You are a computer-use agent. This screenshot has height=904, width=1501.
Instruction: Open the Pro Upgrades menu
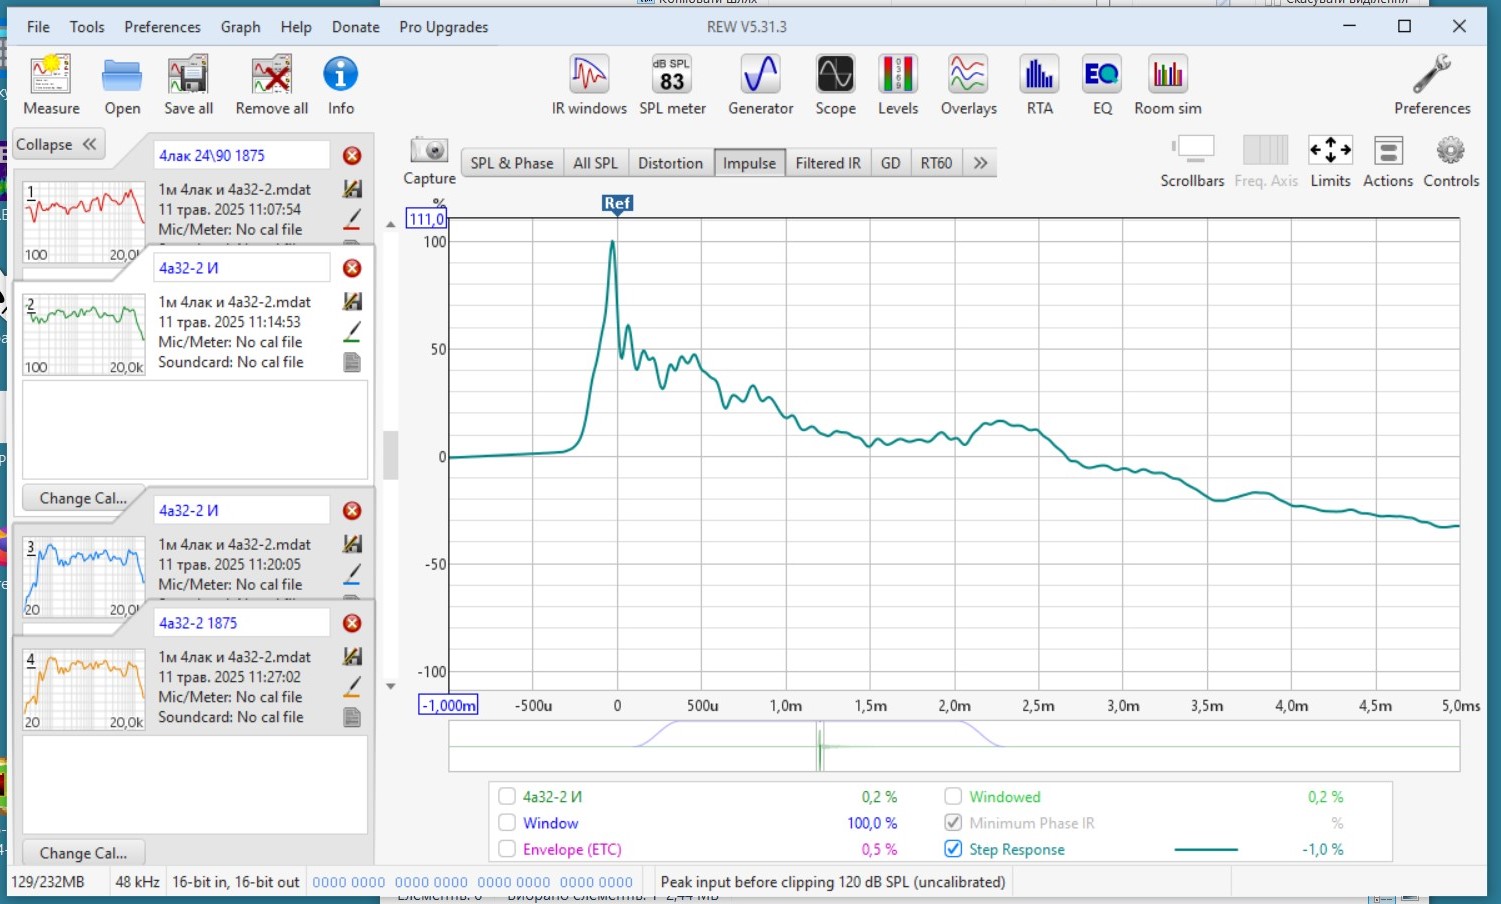pyautogui.click(x=443, y=27)
